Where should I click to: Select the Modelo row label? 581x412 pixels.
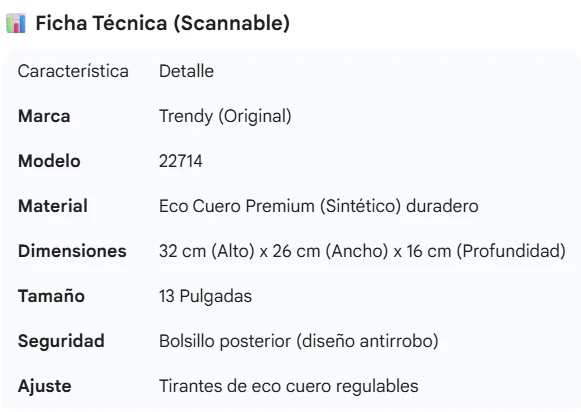coord(49,161)
